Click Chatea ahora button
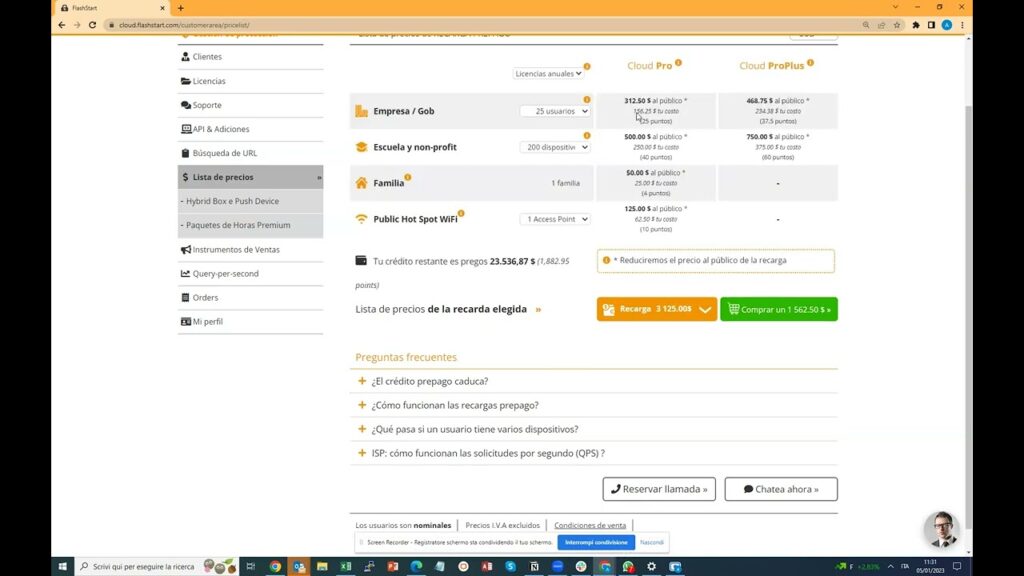 pyautogui.click(x=781, y=489)
